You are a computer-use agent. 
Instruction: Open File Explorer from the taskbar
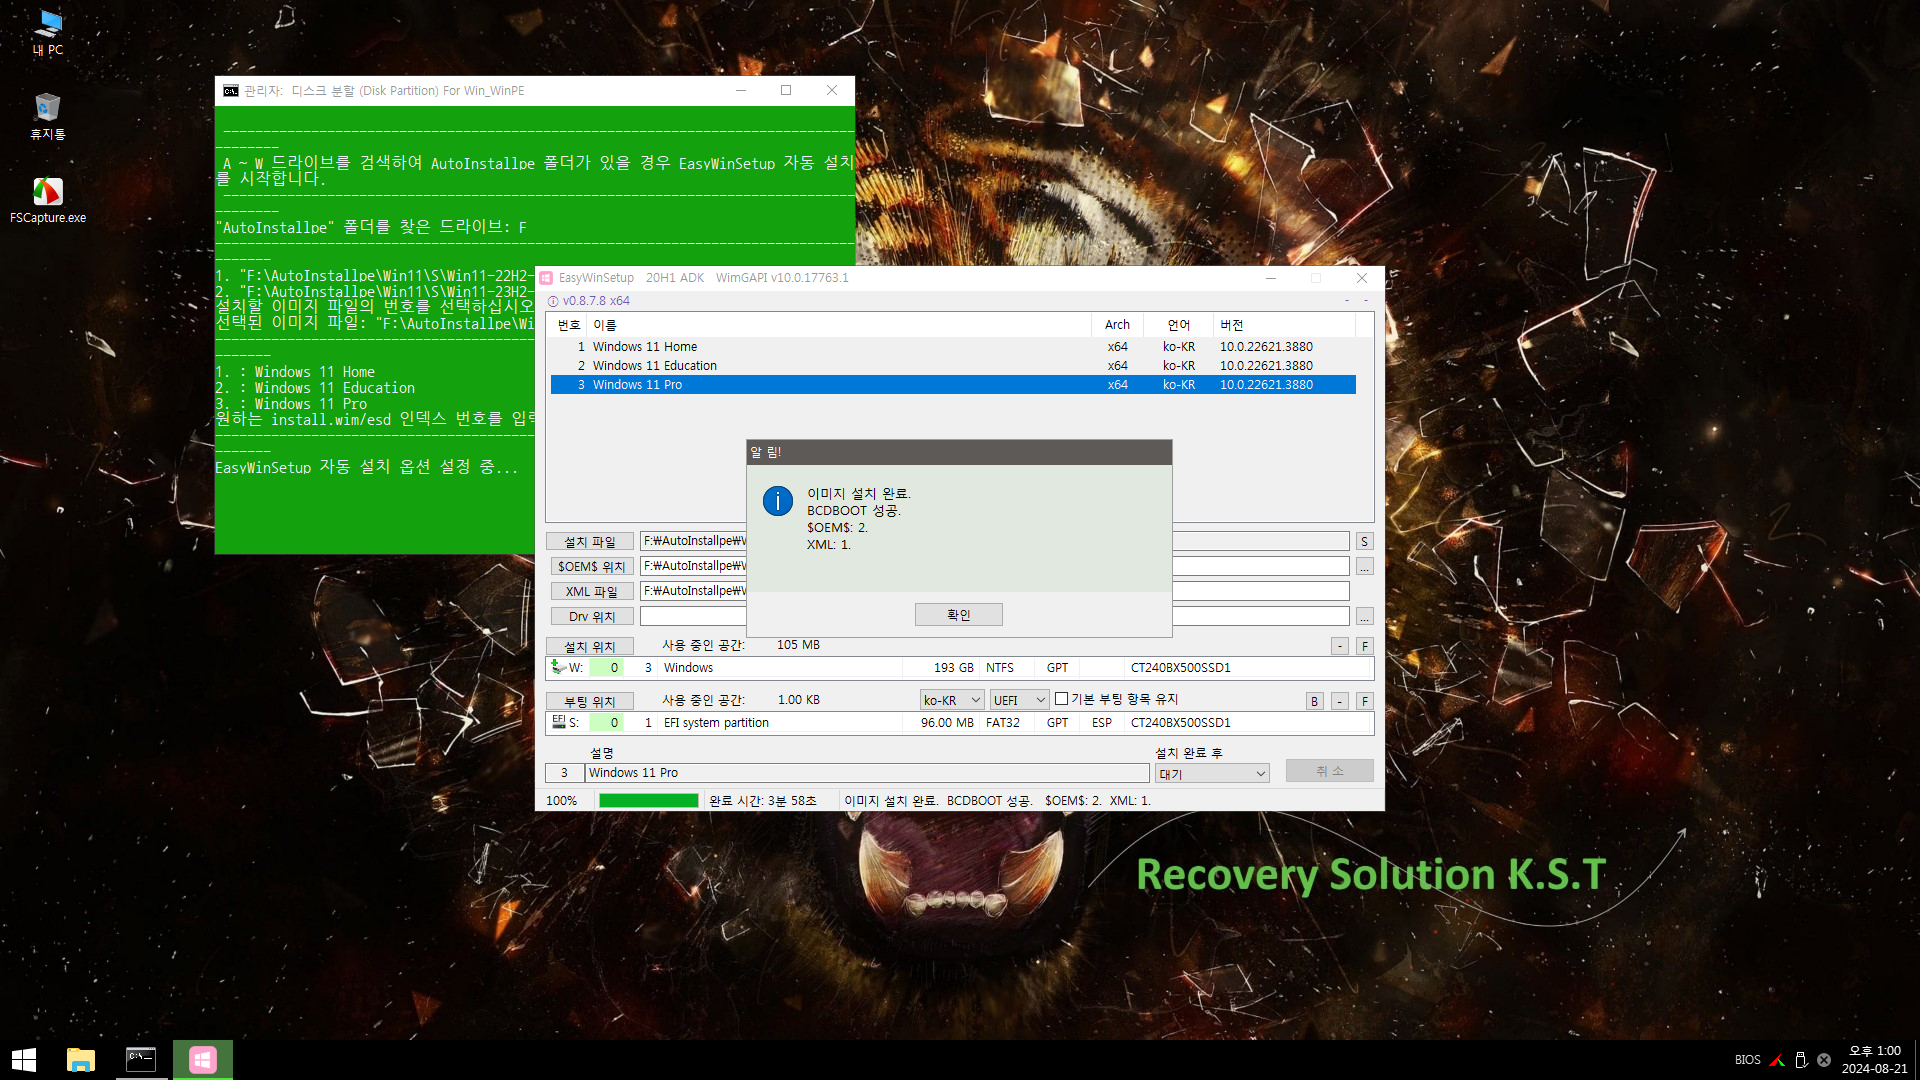(81, 1060)
